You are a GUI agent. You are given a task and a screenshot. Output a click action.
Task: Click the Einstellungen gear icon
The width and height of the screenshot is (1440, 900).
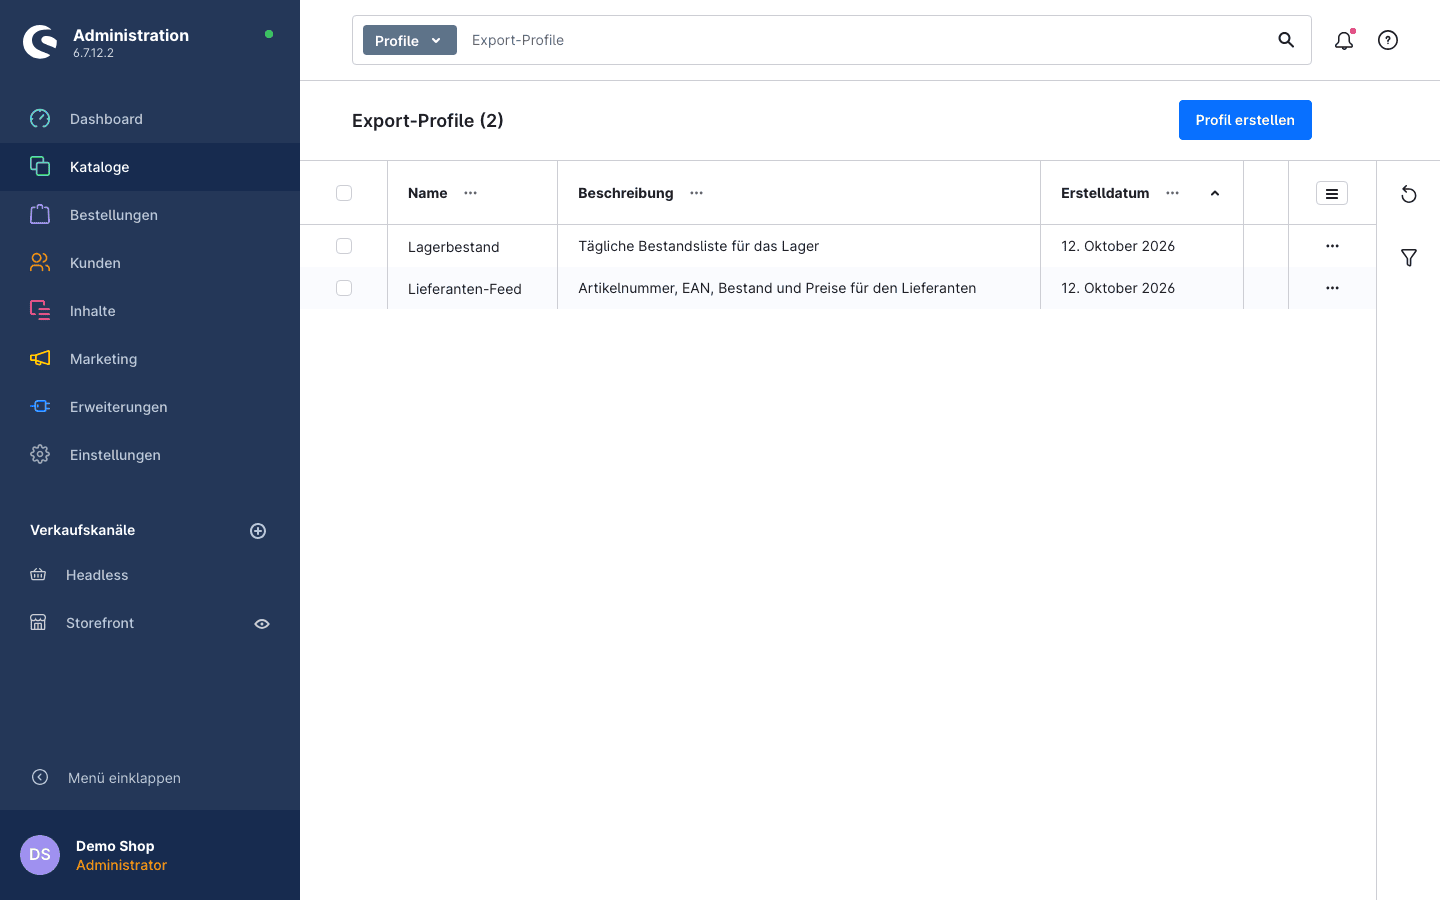[40, 455]
